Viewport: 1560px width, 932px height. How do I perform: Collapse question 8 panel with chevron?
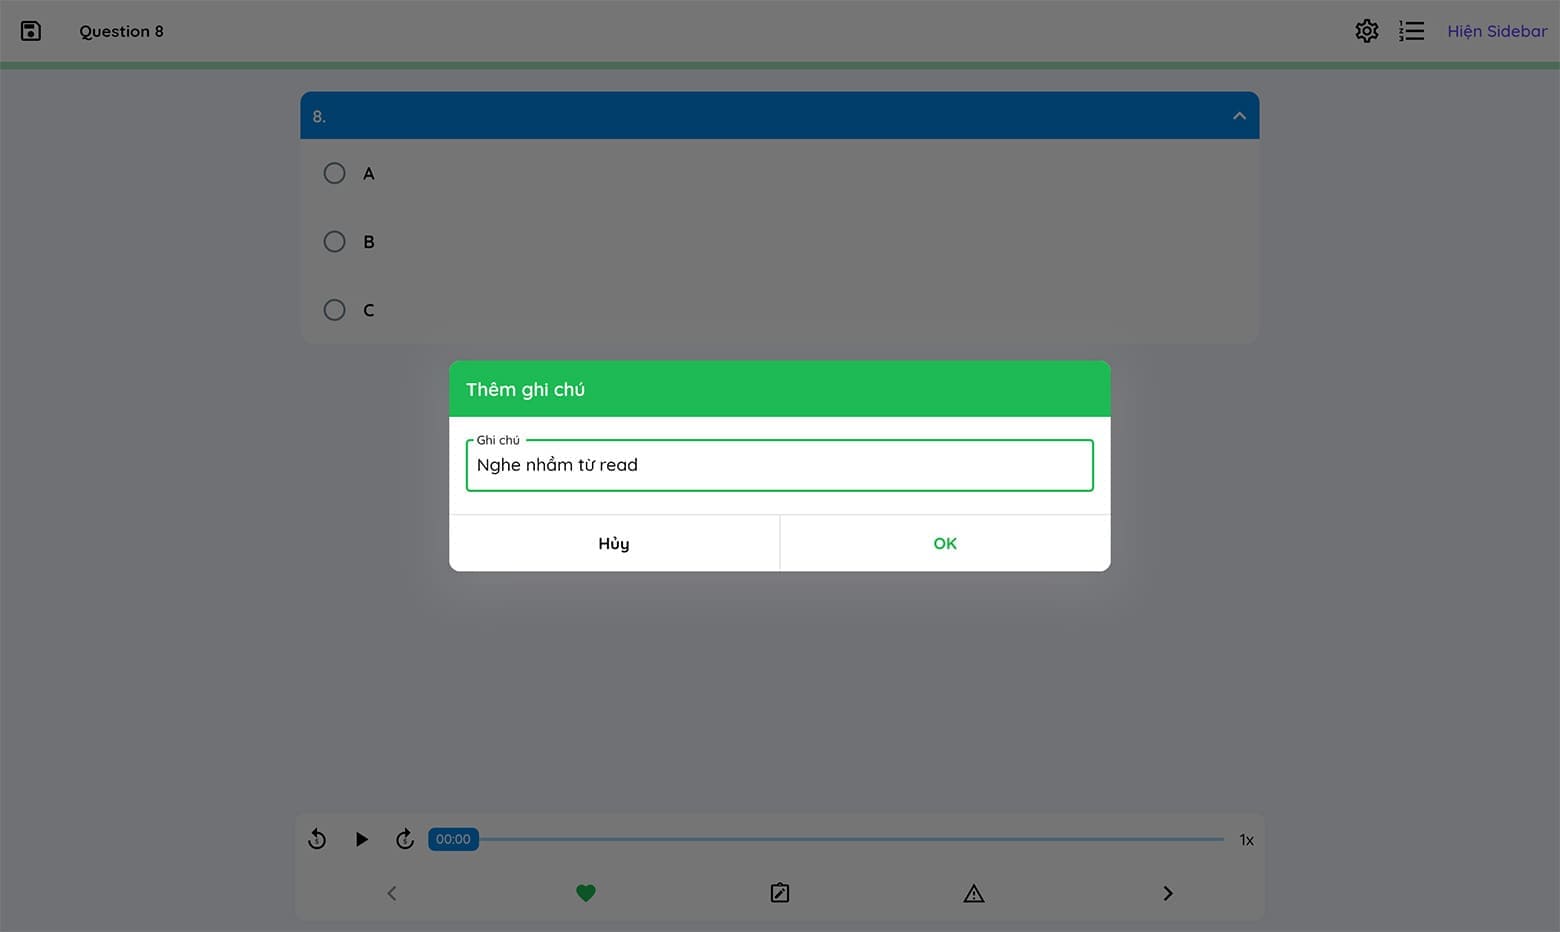[1239, 116]
